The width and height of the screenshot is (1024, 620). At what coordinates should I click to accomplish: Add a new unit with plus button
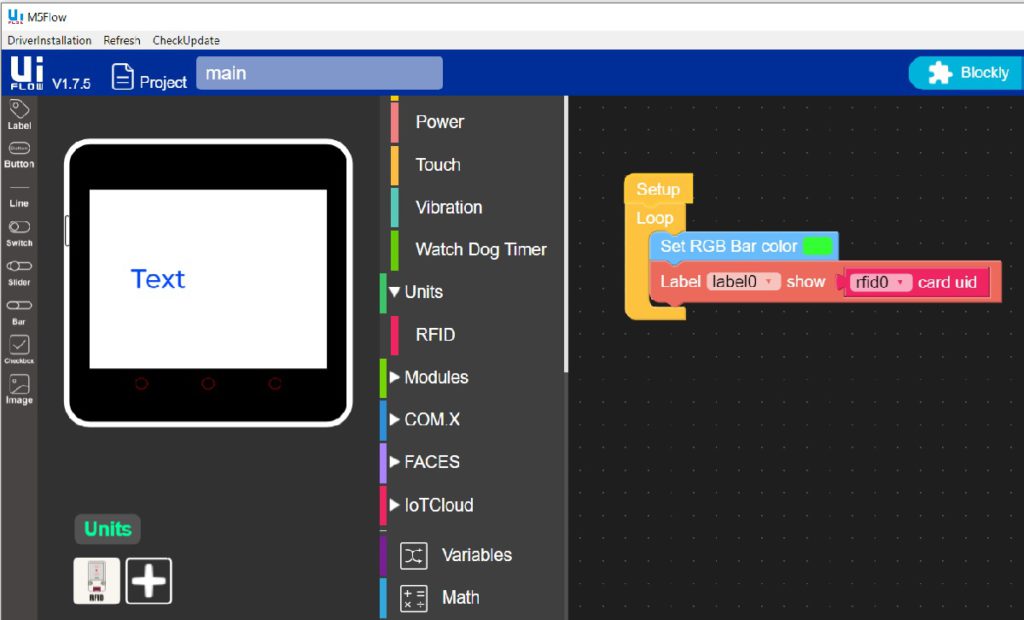[x=149, y=581]
